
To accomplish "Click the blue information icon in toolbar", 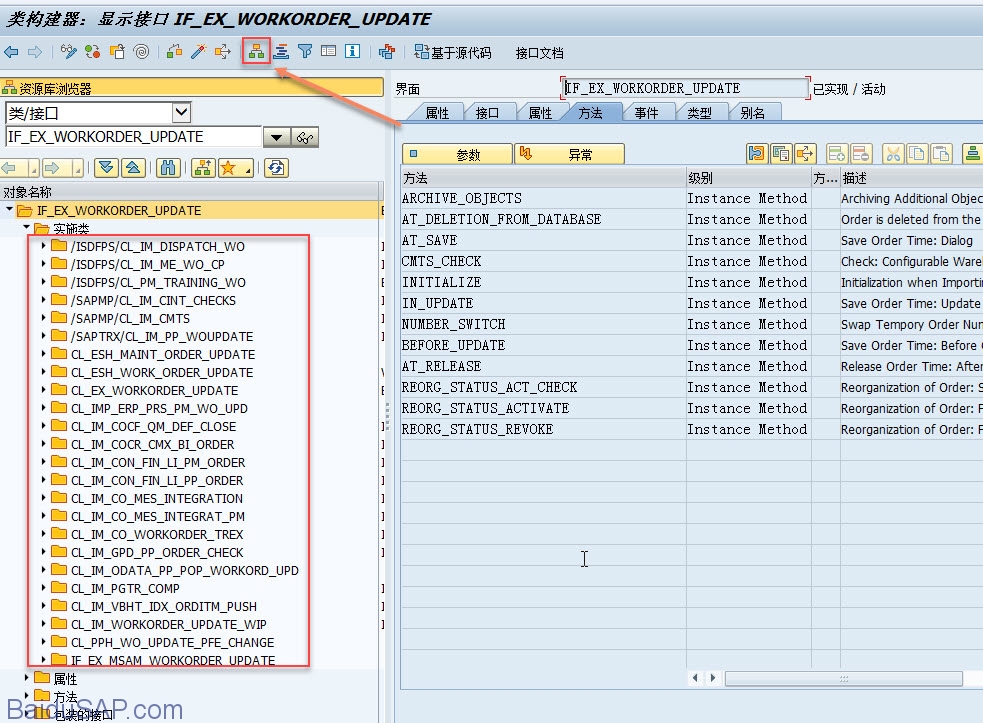I will 352,52.
